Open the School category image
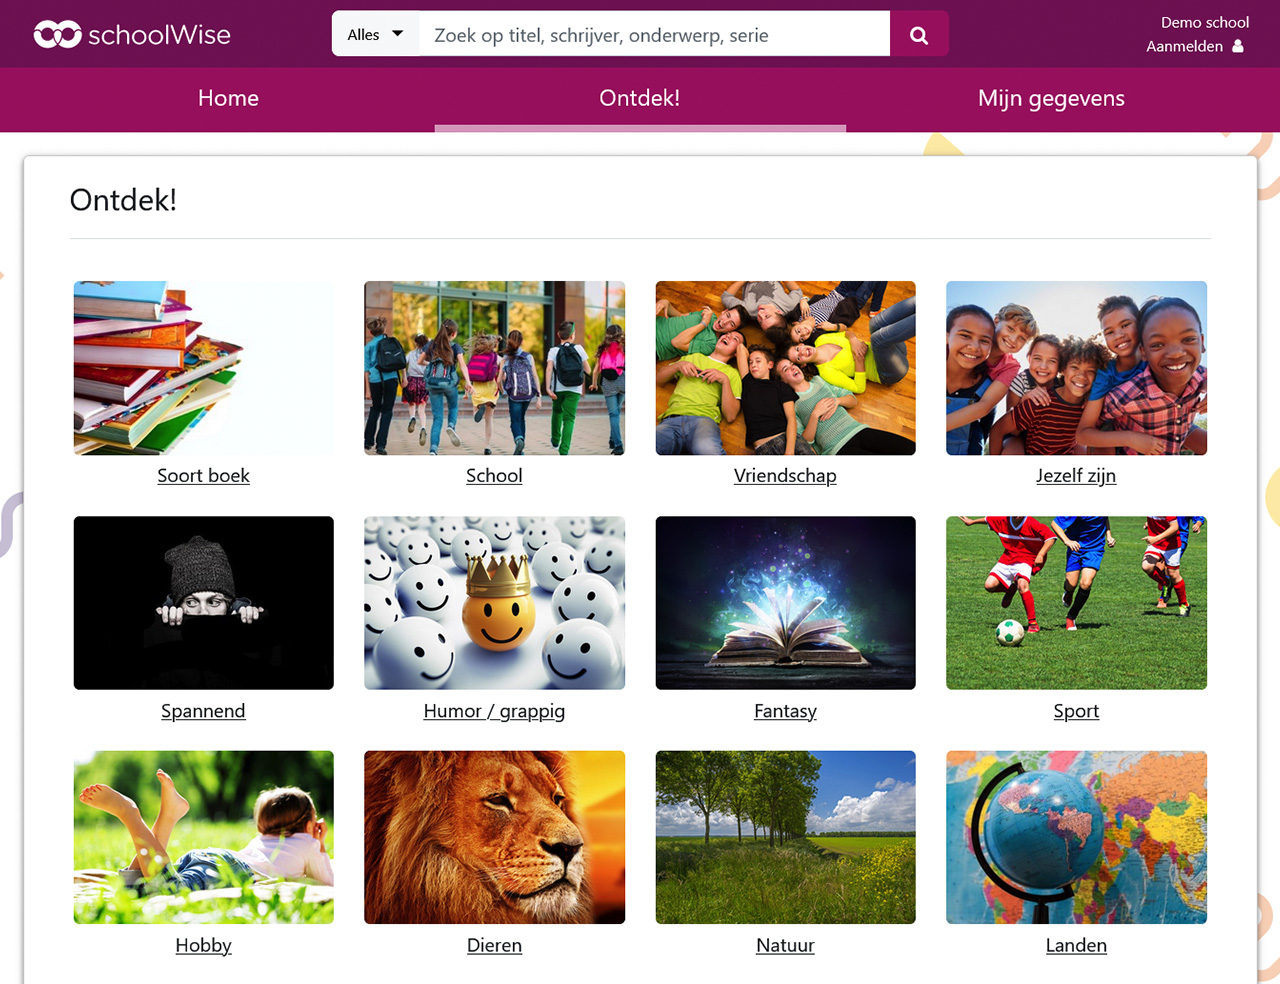Image resolution: width=1280 pixels, height=984 pixels. pos(494,368)
